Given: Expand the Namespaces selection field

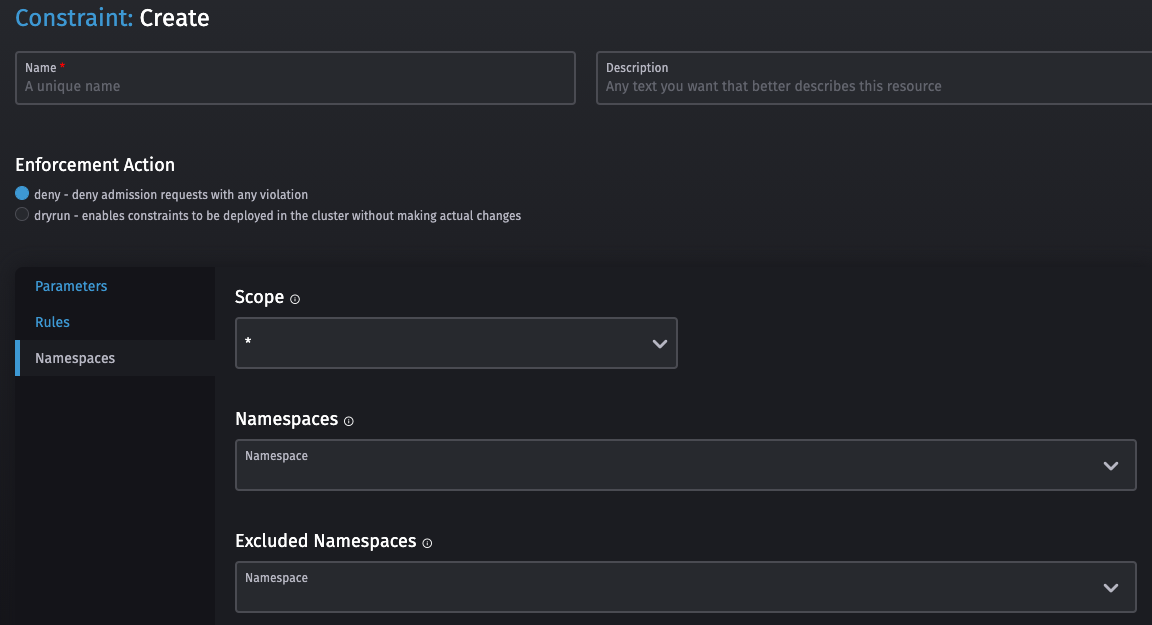Looking at the screenshot, I should [x=660, y=465].
